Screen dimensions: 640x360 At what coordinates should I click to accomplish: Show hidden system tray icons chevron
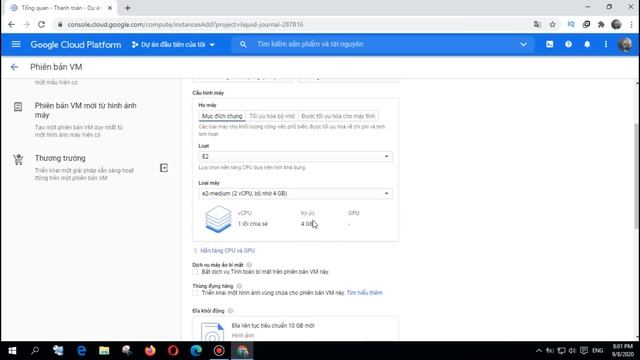[x=539, y=351]
